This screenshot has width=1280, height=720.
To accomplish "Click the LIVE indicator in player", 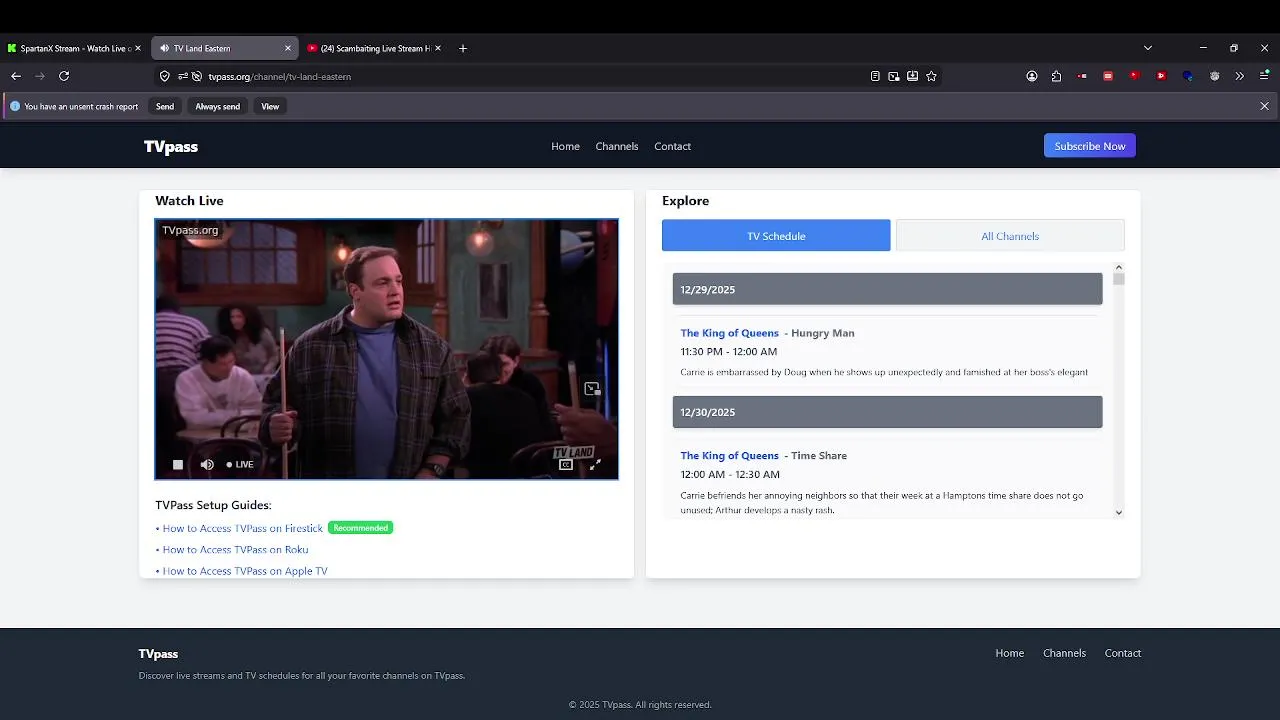I will click(x=240, y=465).
